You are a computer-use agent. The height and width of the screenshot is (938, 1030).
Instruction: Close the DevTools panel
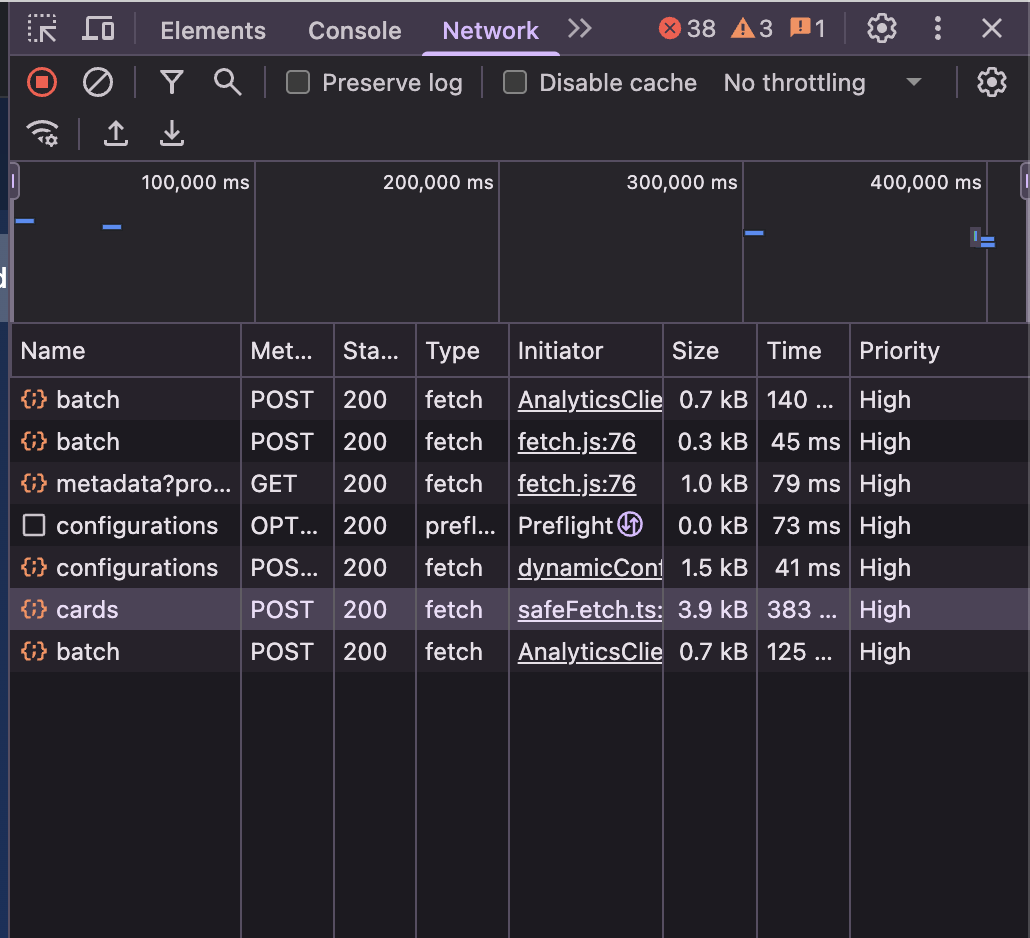point(991,29)
